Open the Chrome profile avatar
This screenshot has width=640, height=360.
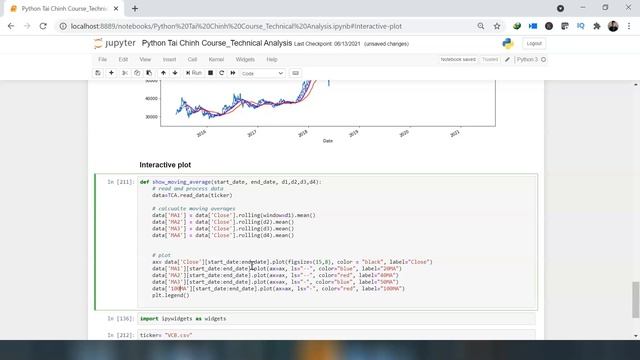[x=613, y=26]
